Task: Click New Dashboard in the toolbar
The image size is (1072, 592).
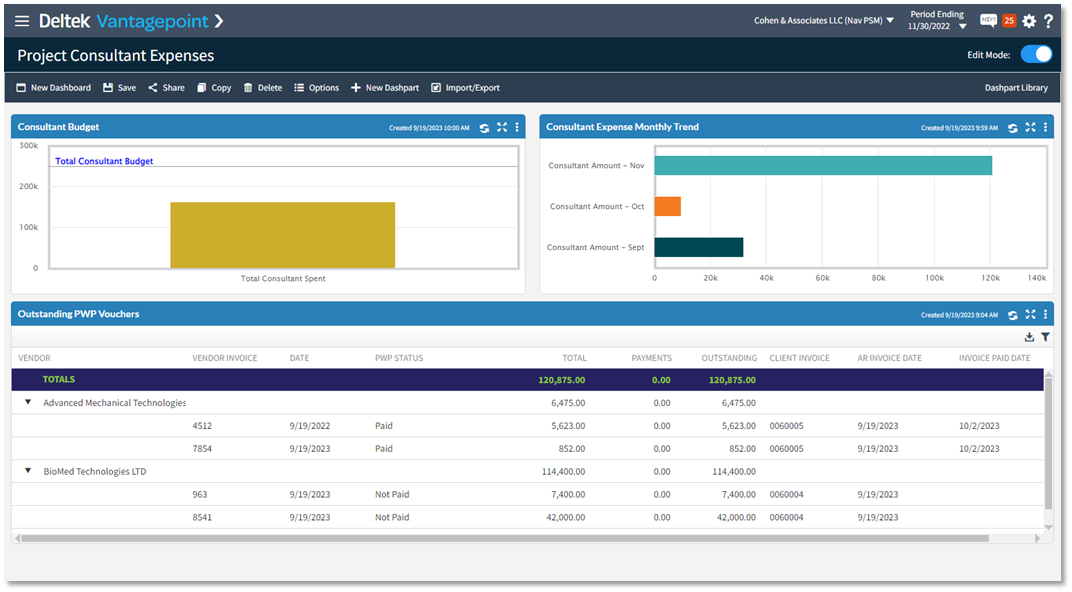Action: pos(53,88)
